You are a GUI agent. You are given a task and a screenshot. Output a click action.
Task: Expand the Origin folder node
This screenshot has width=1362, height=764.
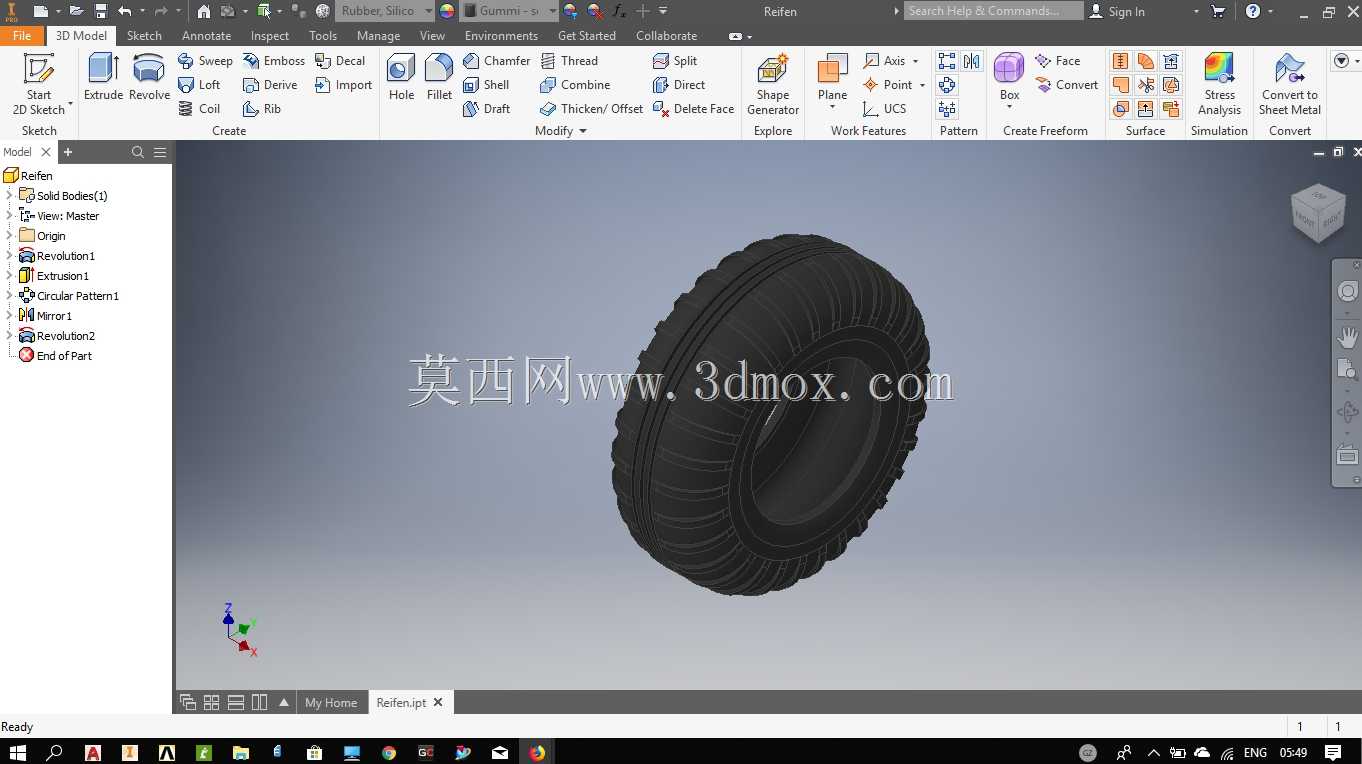pyautogui.click(x=9, y=236)
